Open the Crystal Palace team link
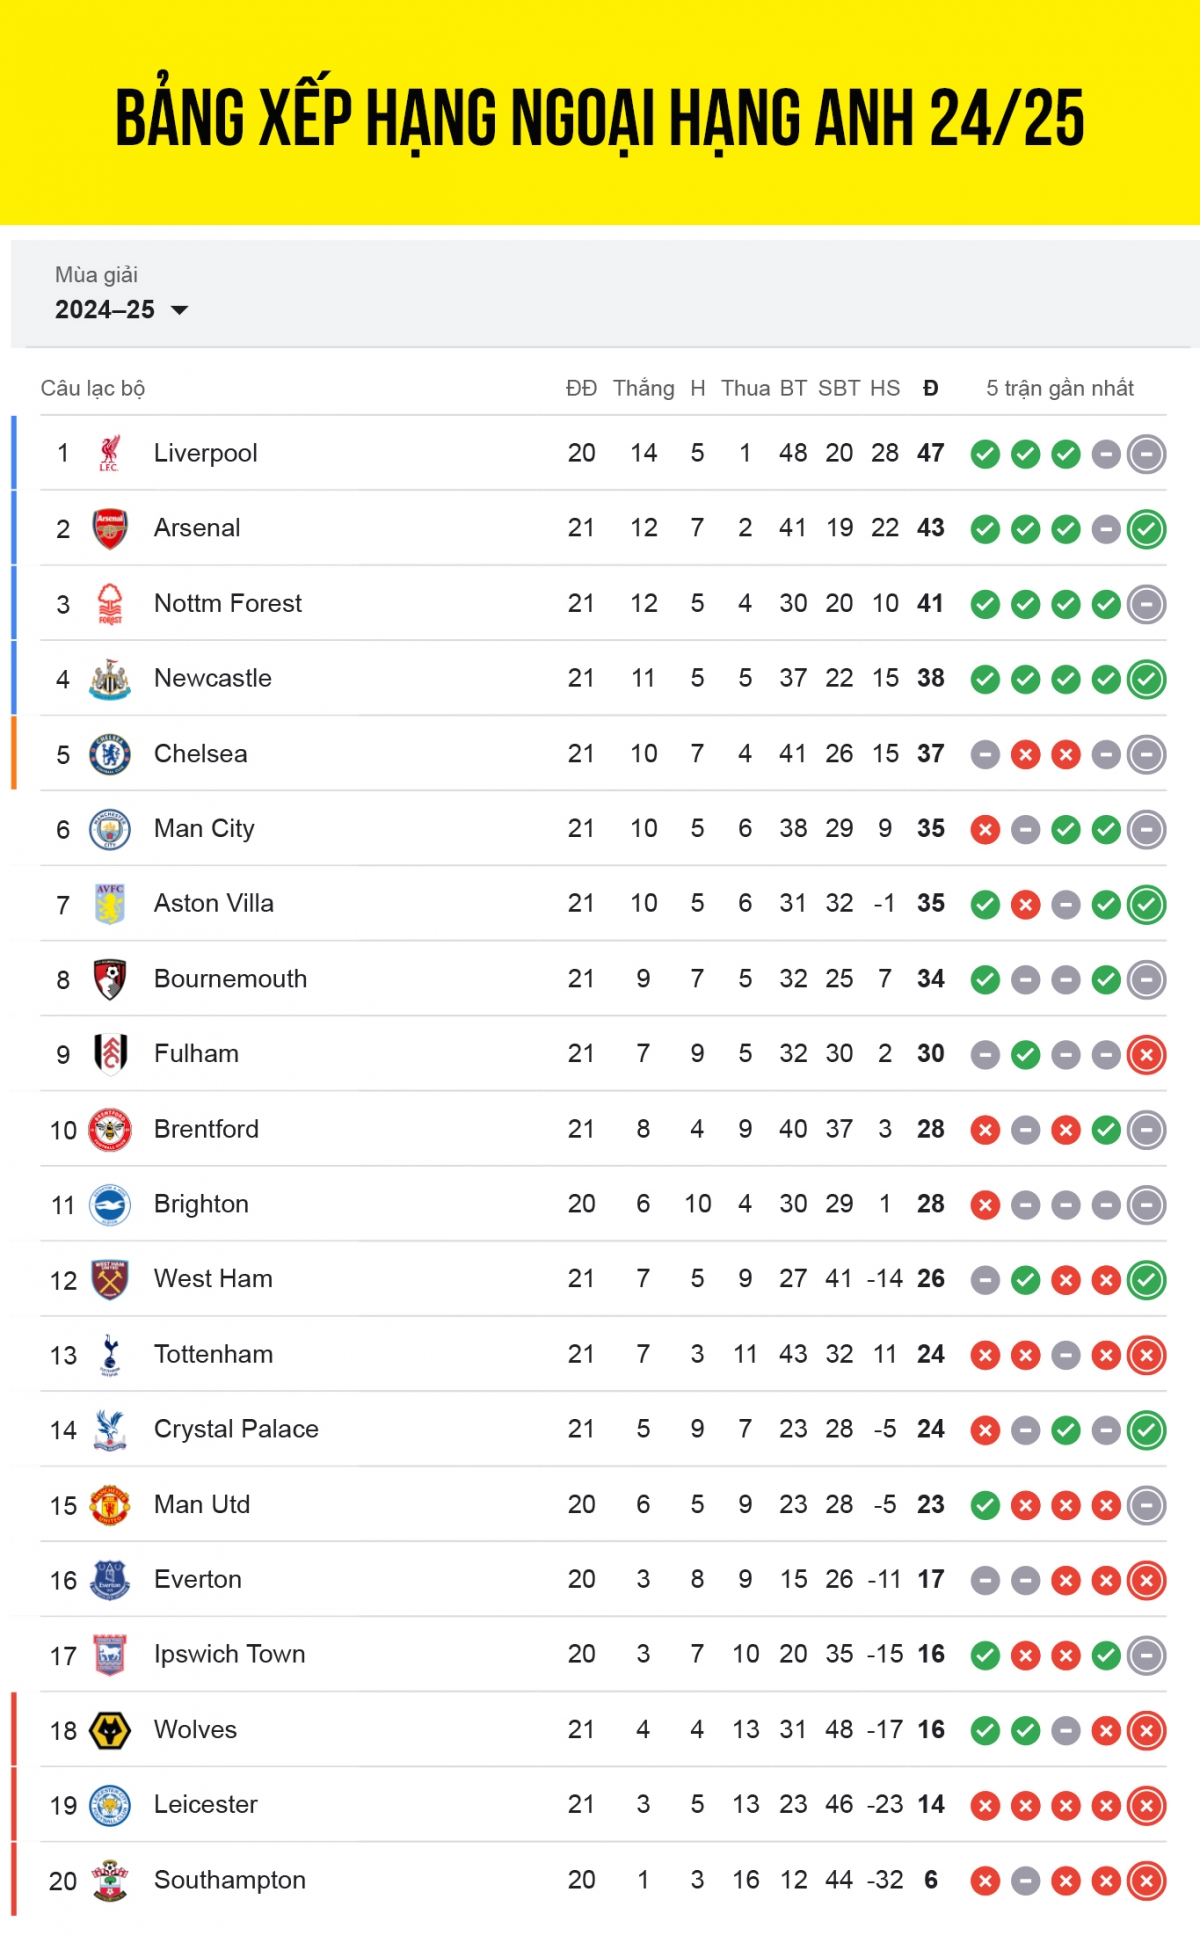Image resolution: width=1200 pixels, height=1943 pixels. point(236,1429)
